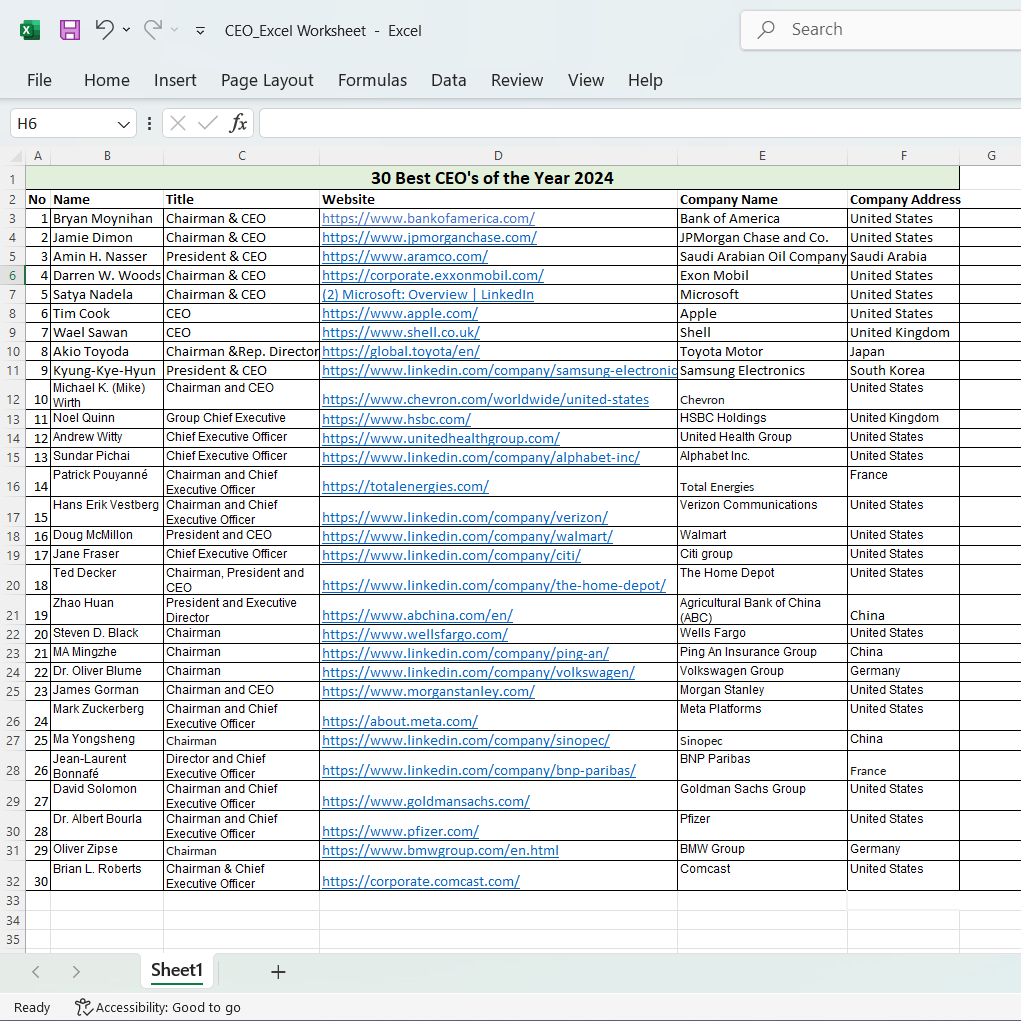The width and height of the screenshot is (1021, 1021).
Task: Open the jpmorganchase.com hyperlink
Action: (429, 238)
